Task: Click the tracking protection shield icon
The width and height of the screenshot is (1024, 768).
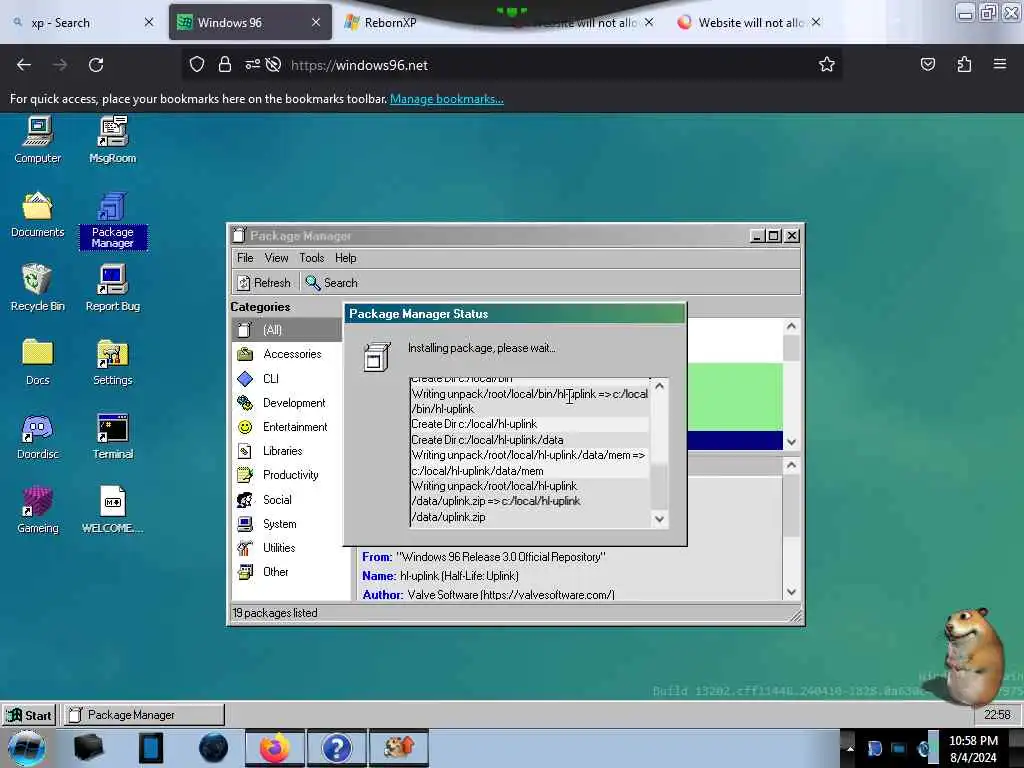Action: tap(197, 64)
